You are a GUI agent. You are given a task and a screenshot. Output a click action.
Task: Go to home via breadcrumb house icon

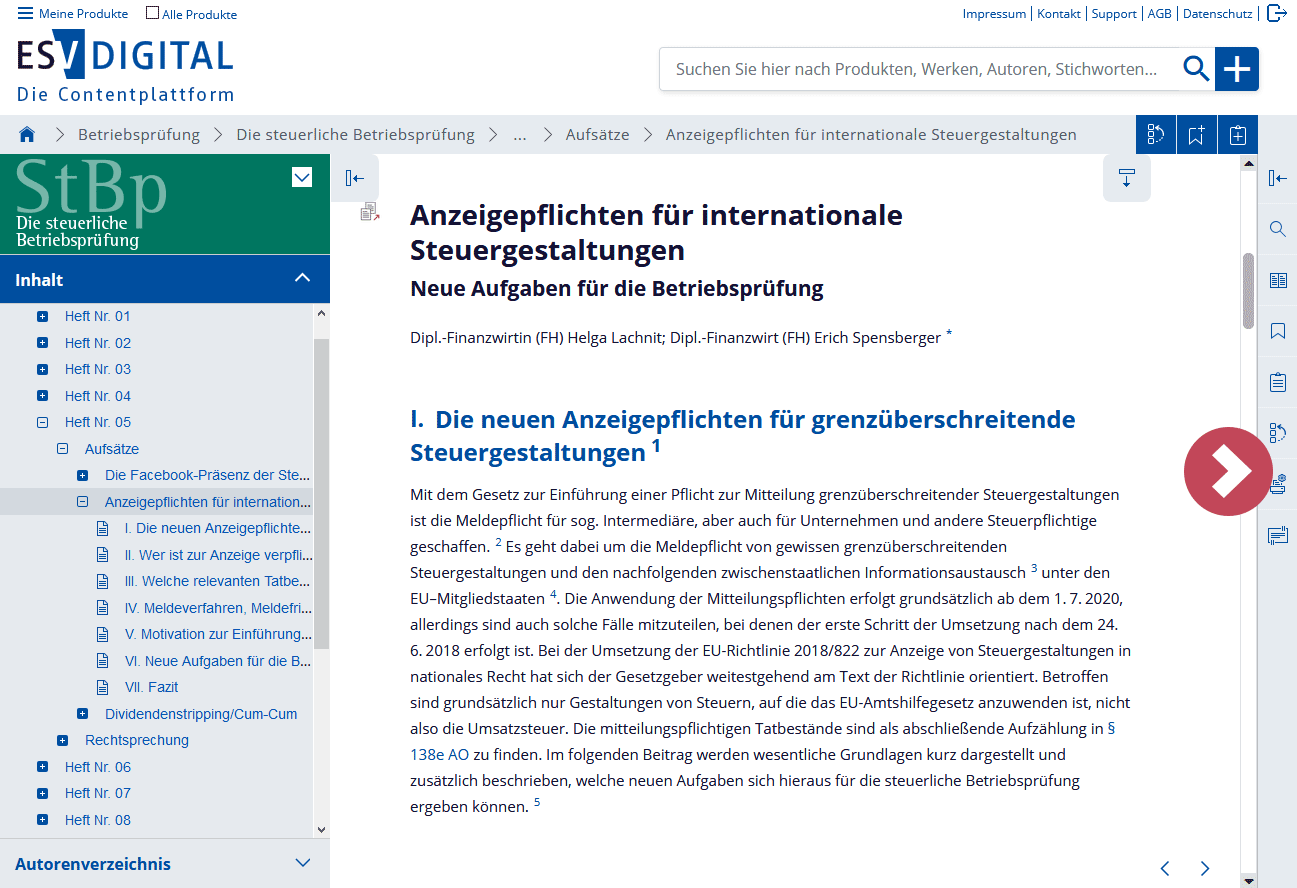click(x=27, y=134)
